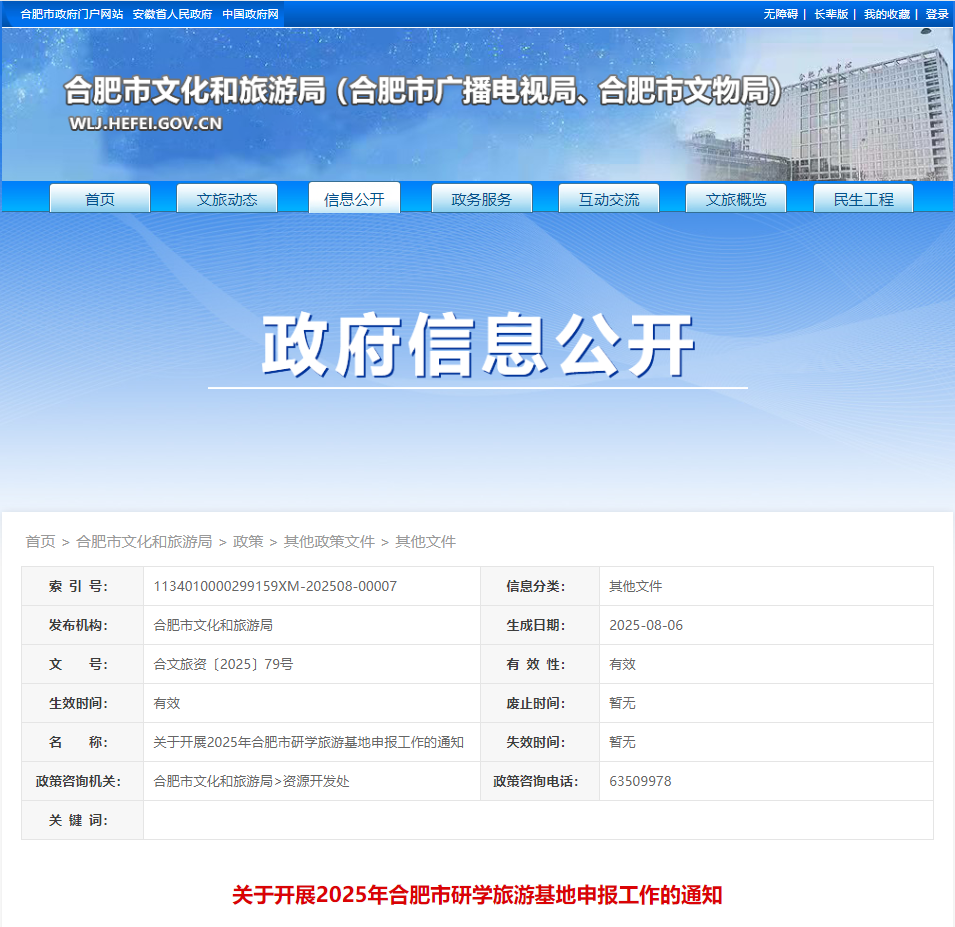The image size is (955, 927).
Task: Open the 文旅概览 tab
Action: coord(735,198)
